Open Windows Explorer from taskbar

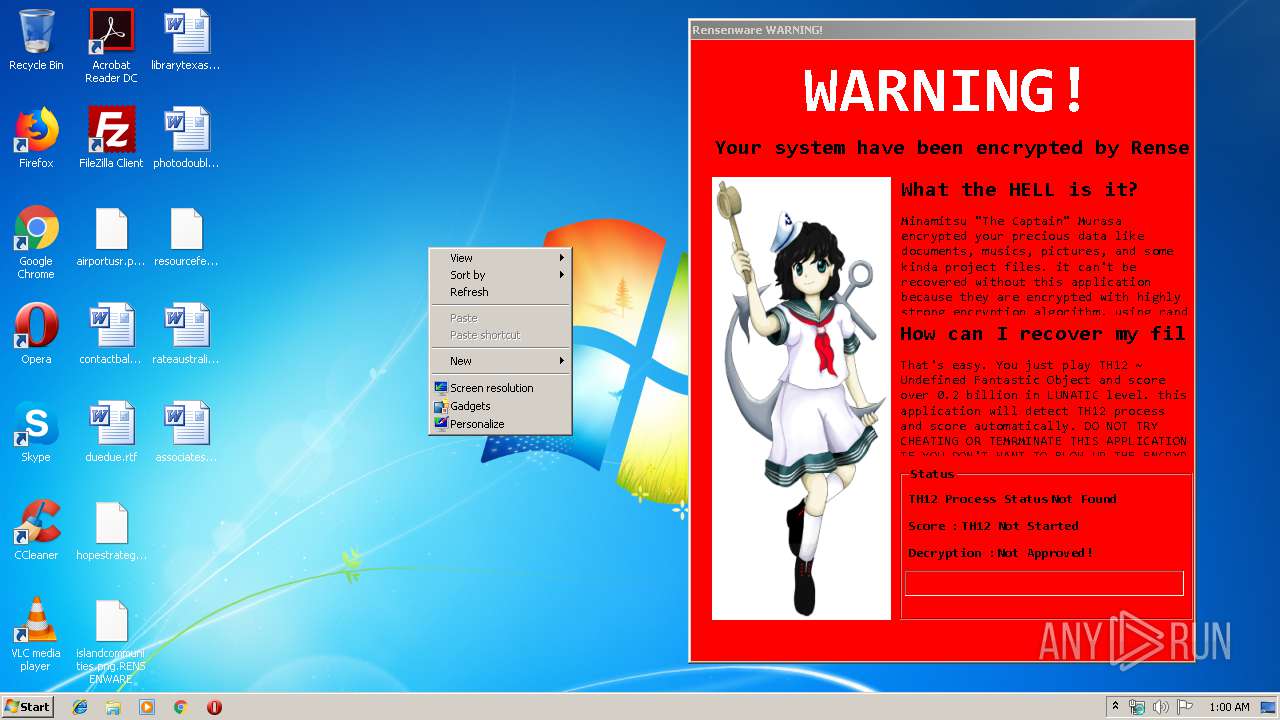coord(113,707)
